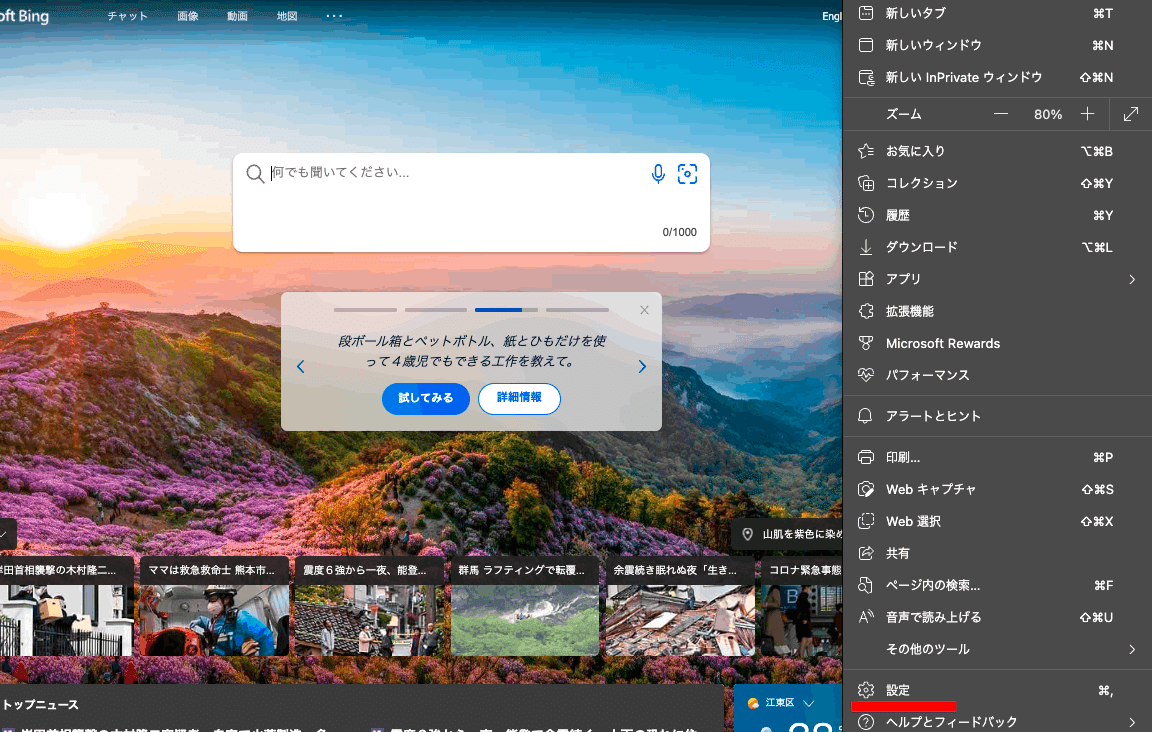1152x732 pixels.
Task: Enter full screen with zoom expand icon
Action: click(1131, 114)
